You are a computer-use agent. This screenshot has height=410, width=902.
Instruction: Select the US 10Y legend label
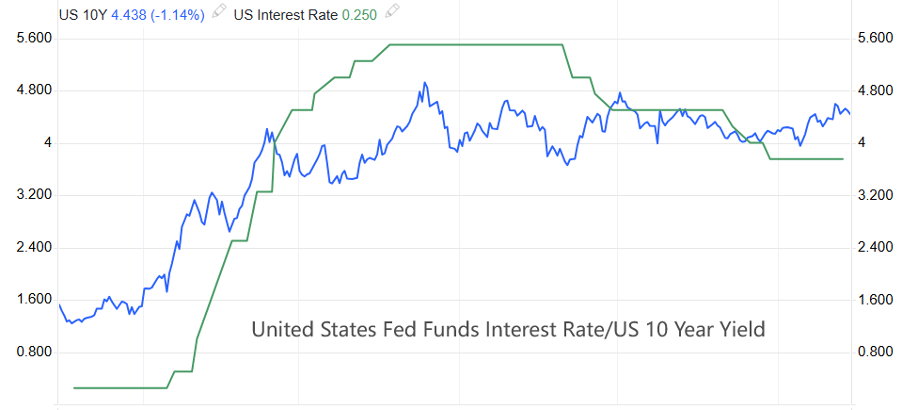point(84,15)
